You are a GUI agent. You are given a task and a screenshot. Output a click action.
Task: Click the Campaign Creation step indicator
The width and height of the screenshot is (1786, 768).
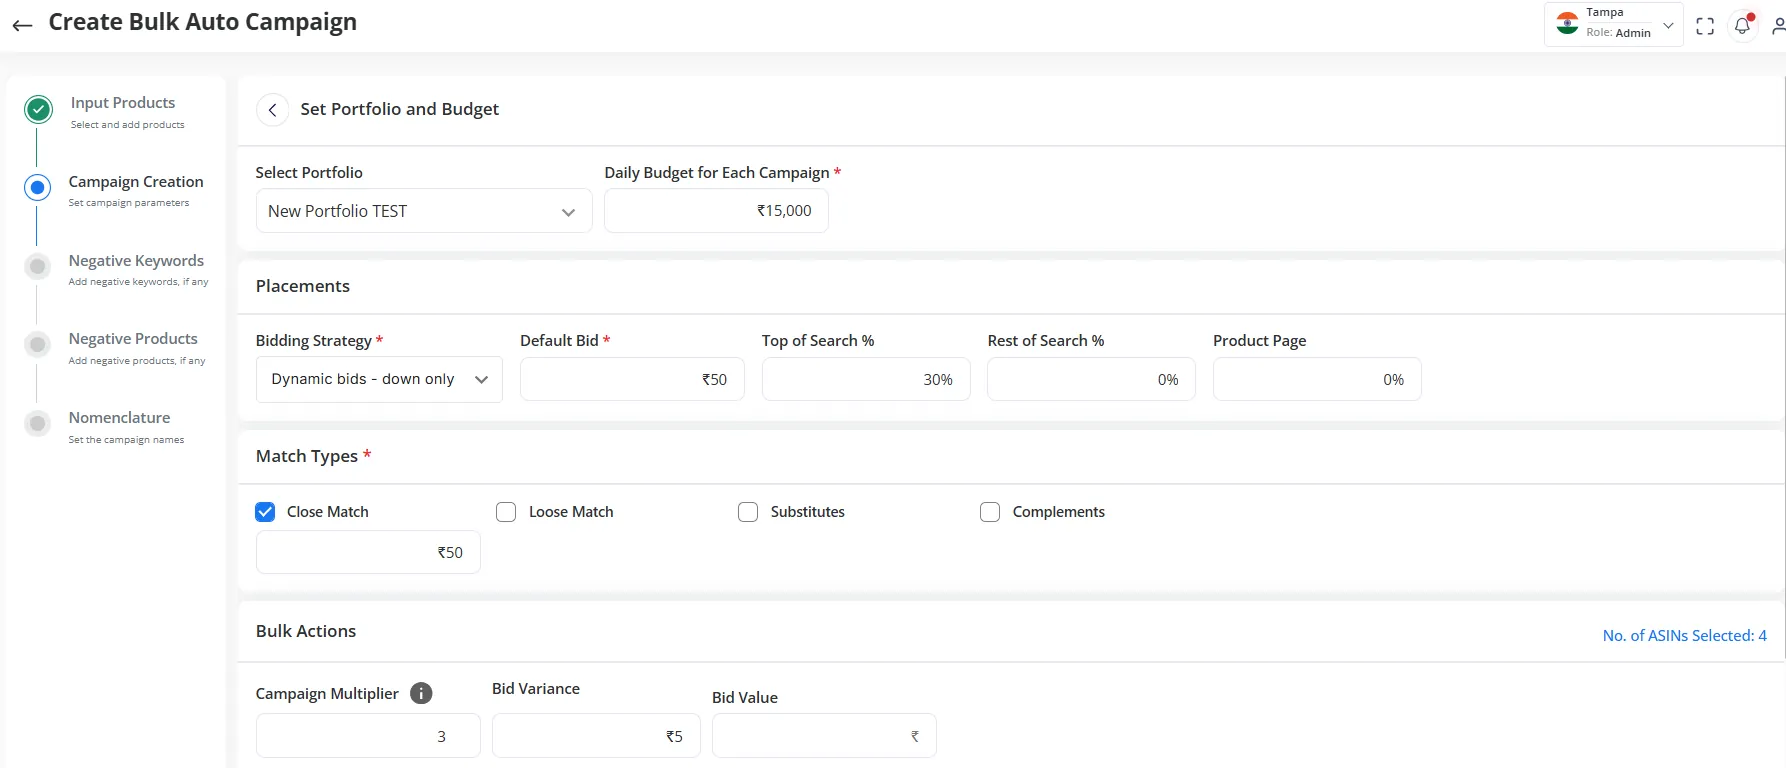click(38, 187)
